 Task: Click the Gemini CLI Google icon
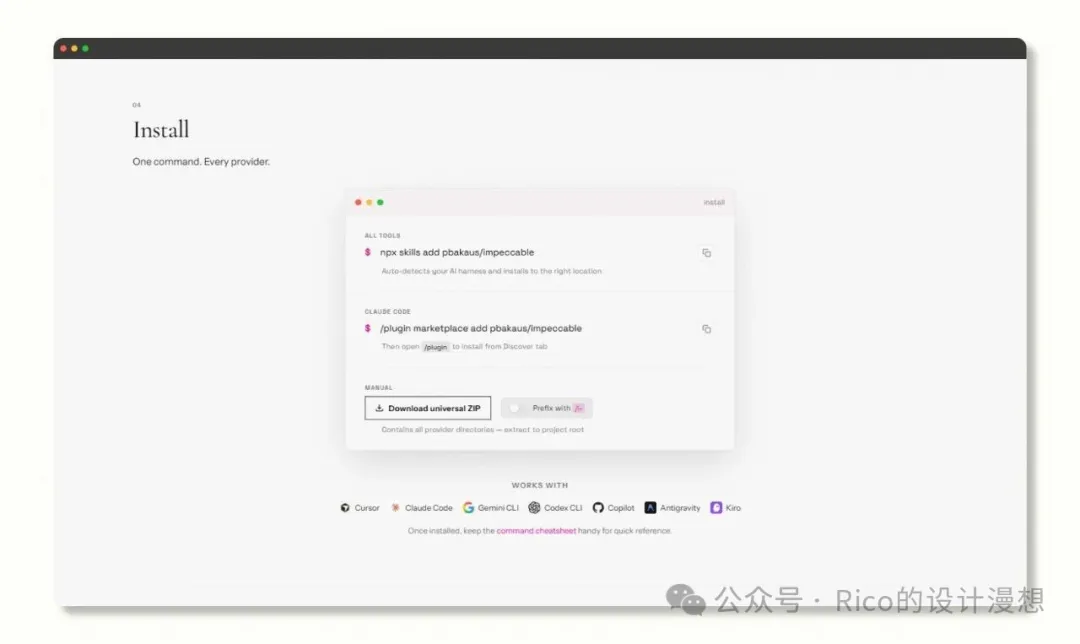[x=468, y=508]
